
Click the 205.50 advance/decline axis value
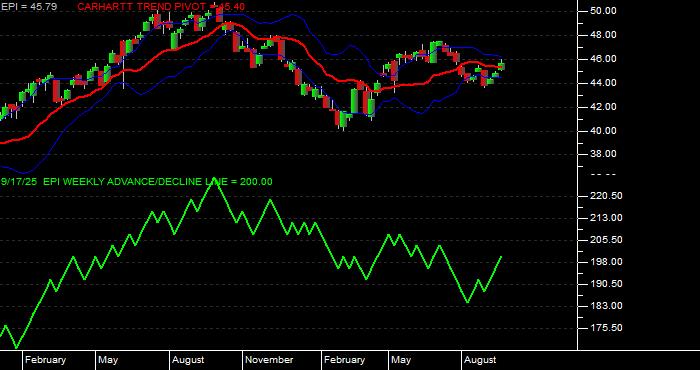click(x=606, y=240)
